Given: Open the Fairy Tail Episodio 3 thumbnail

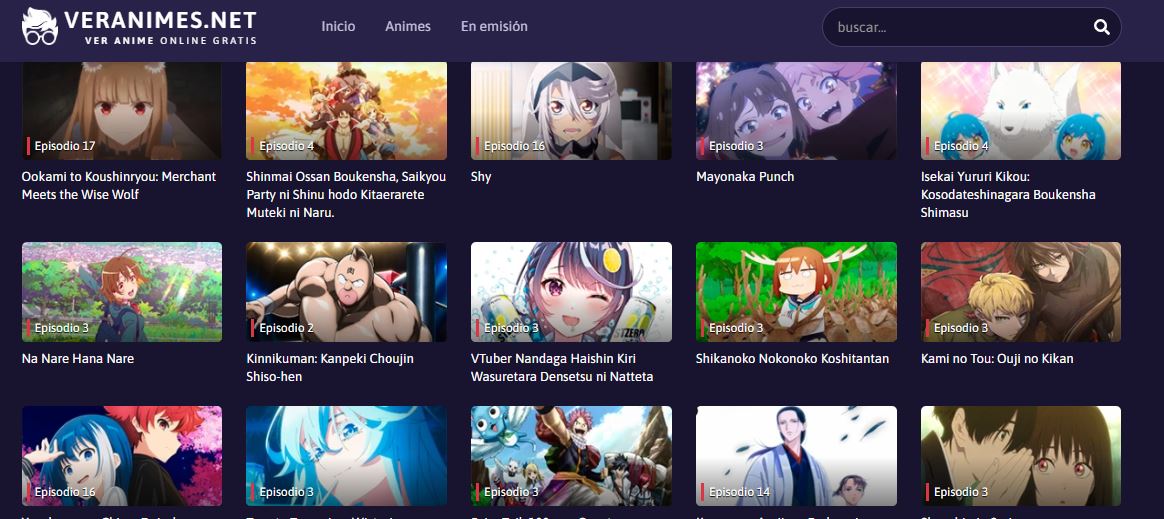Looking at the screenshot, I should tap(571, 456).
